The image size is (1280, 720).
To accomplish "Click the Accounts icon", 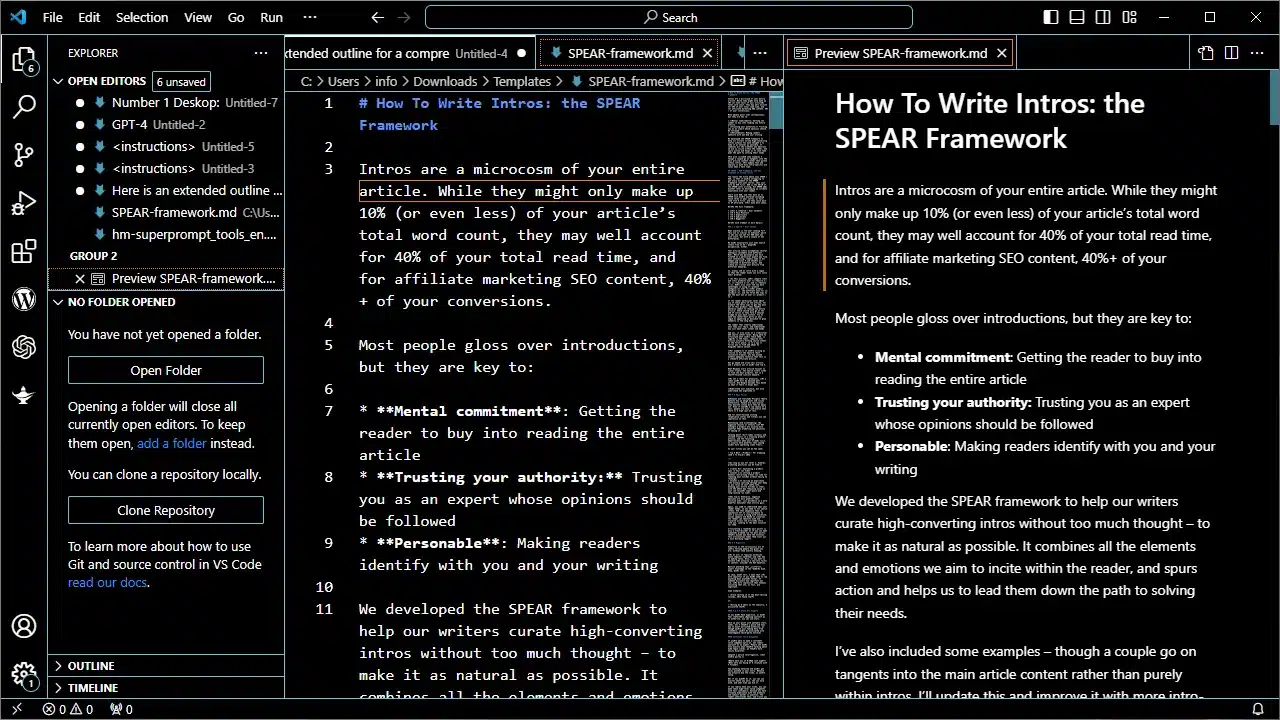I will (x=24, y=627).
